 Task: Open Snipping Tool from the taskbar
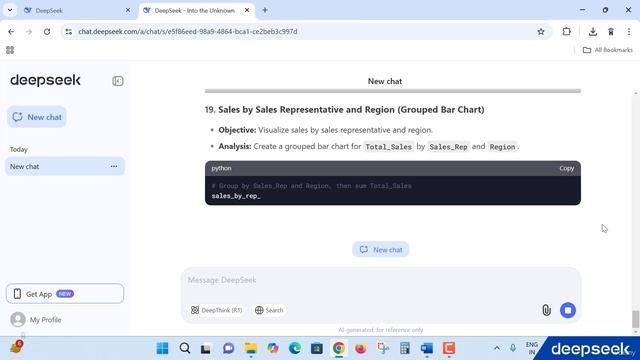click(382, 348)
